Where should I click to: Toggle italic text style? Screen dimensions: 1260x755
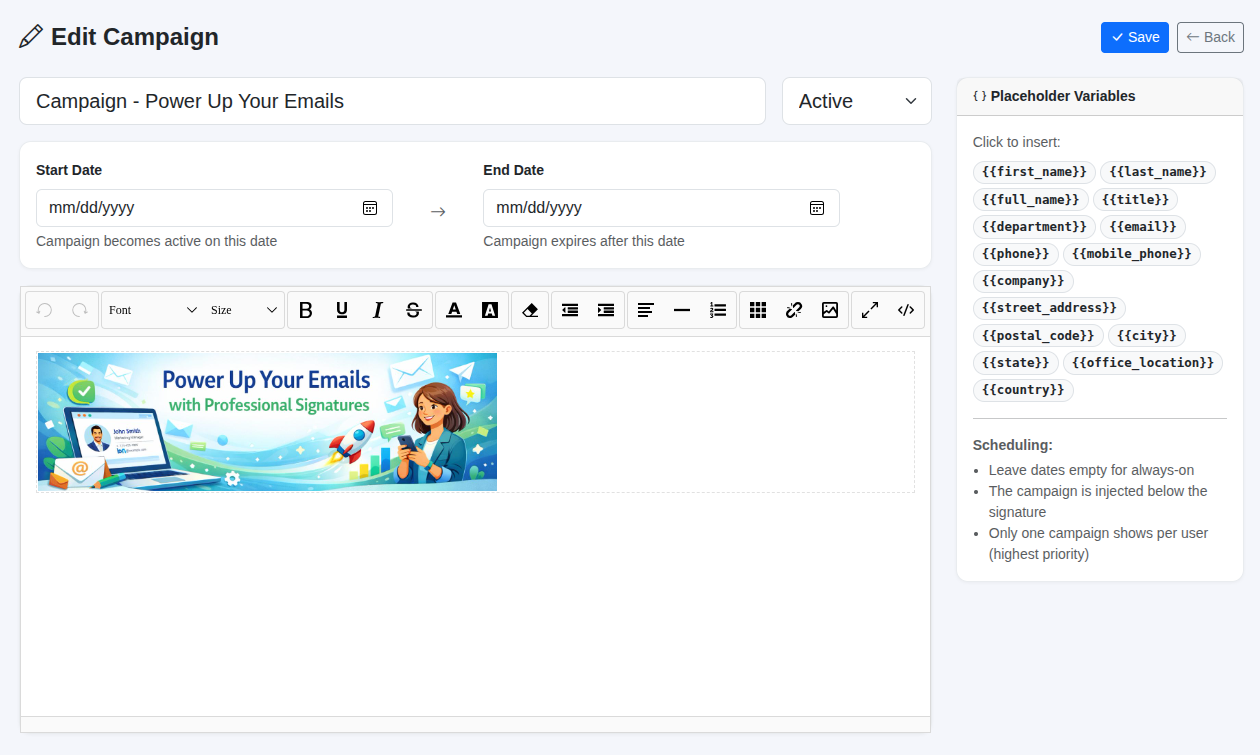coord(378,310)
